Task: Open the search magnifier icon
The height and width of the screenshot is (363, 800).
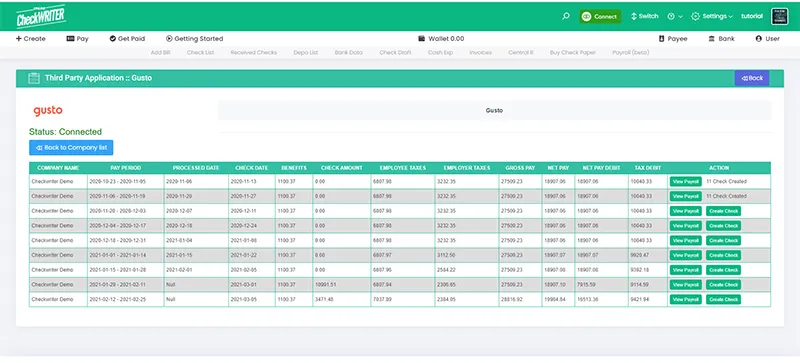Action: click(x=565, y=16)
